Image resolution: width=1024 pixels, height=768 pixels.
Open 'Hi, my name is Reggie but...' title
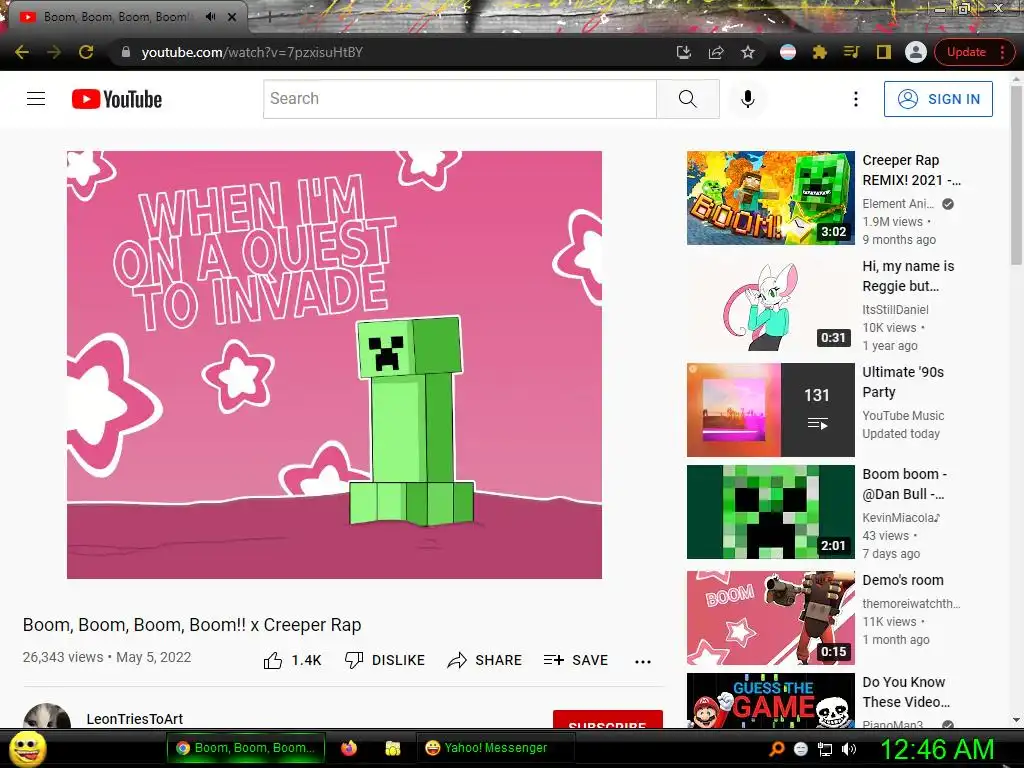tap(908, 276)
